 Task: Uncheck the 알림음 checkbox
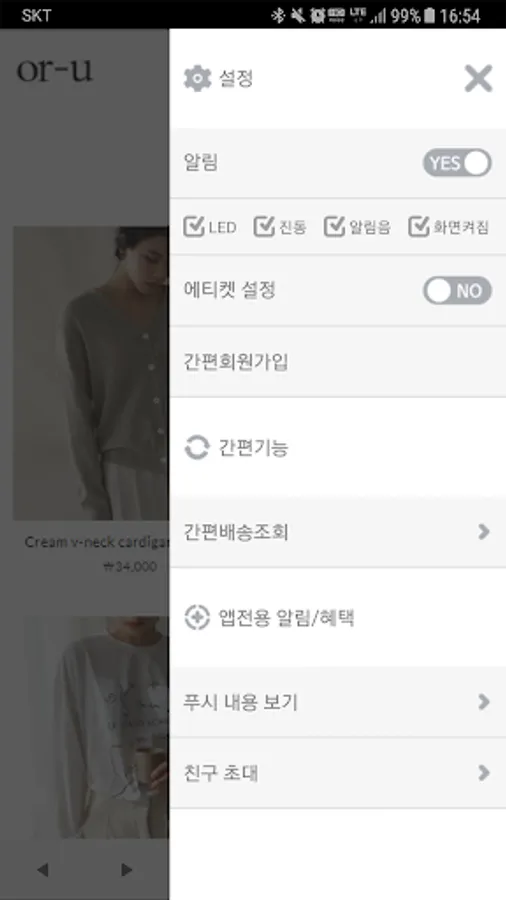(334, 227)
